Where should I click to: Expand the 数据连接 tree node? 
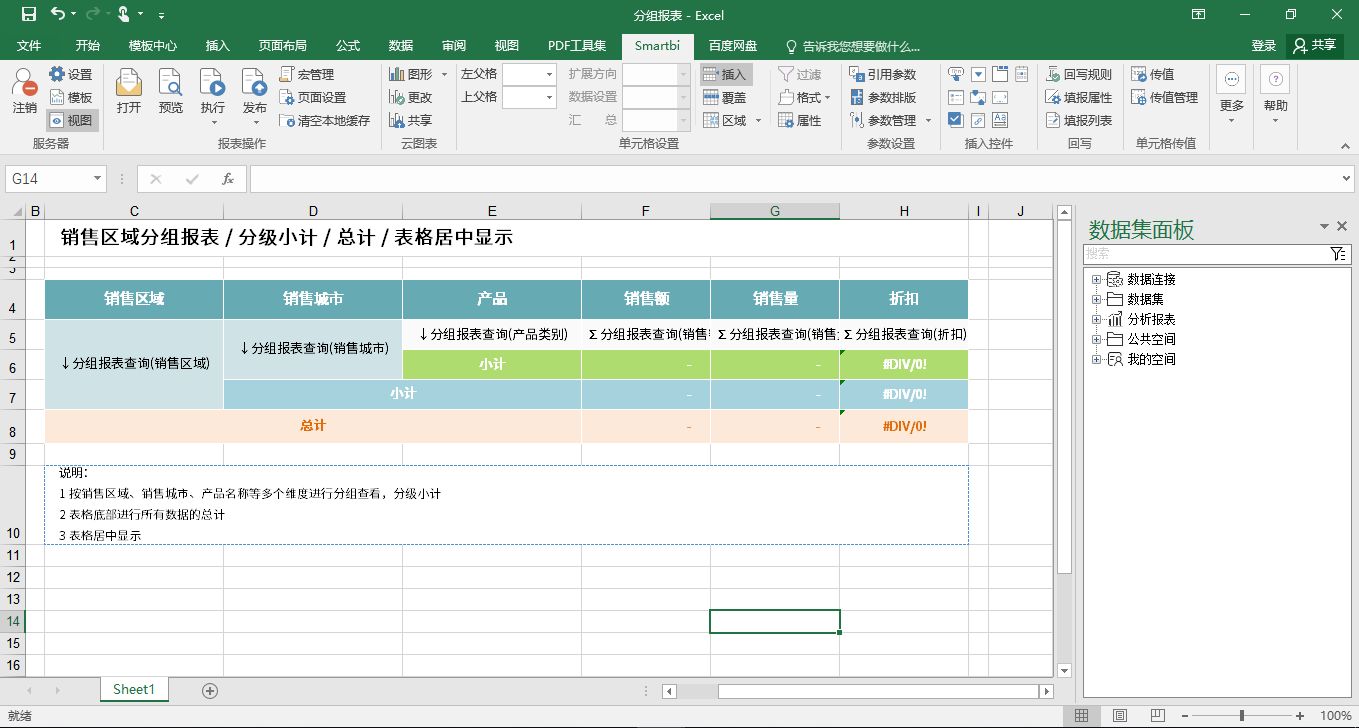(x=1096, y=279)
